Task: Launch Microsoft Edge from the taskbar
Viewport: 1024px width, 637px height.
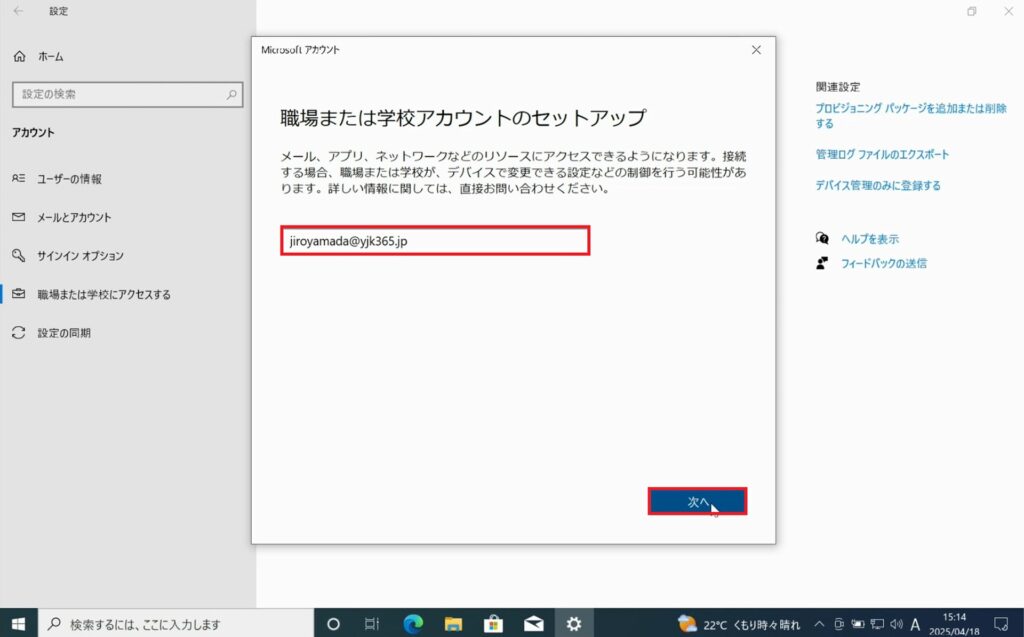Action: click(413, 624)
